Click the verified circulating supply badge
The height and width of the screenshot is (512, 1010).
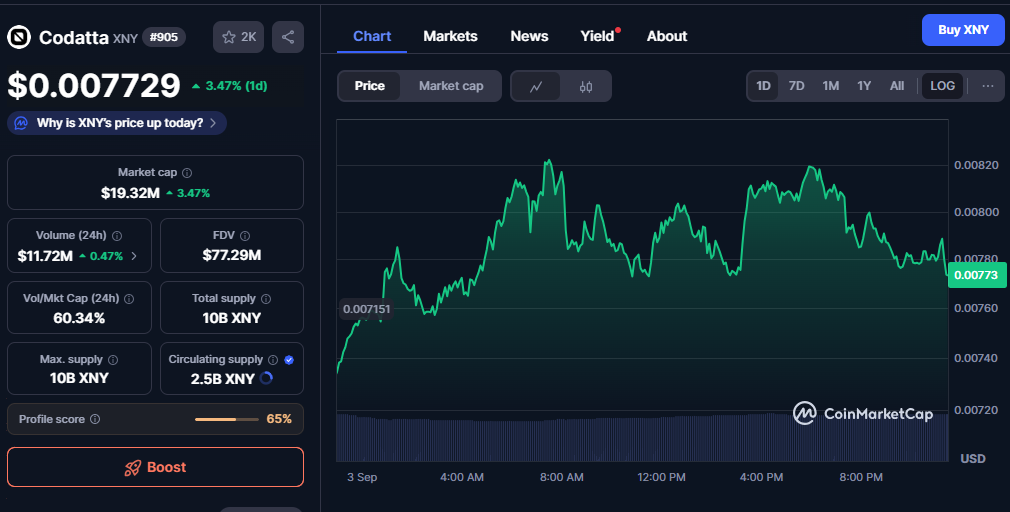(x=289, y=360)
